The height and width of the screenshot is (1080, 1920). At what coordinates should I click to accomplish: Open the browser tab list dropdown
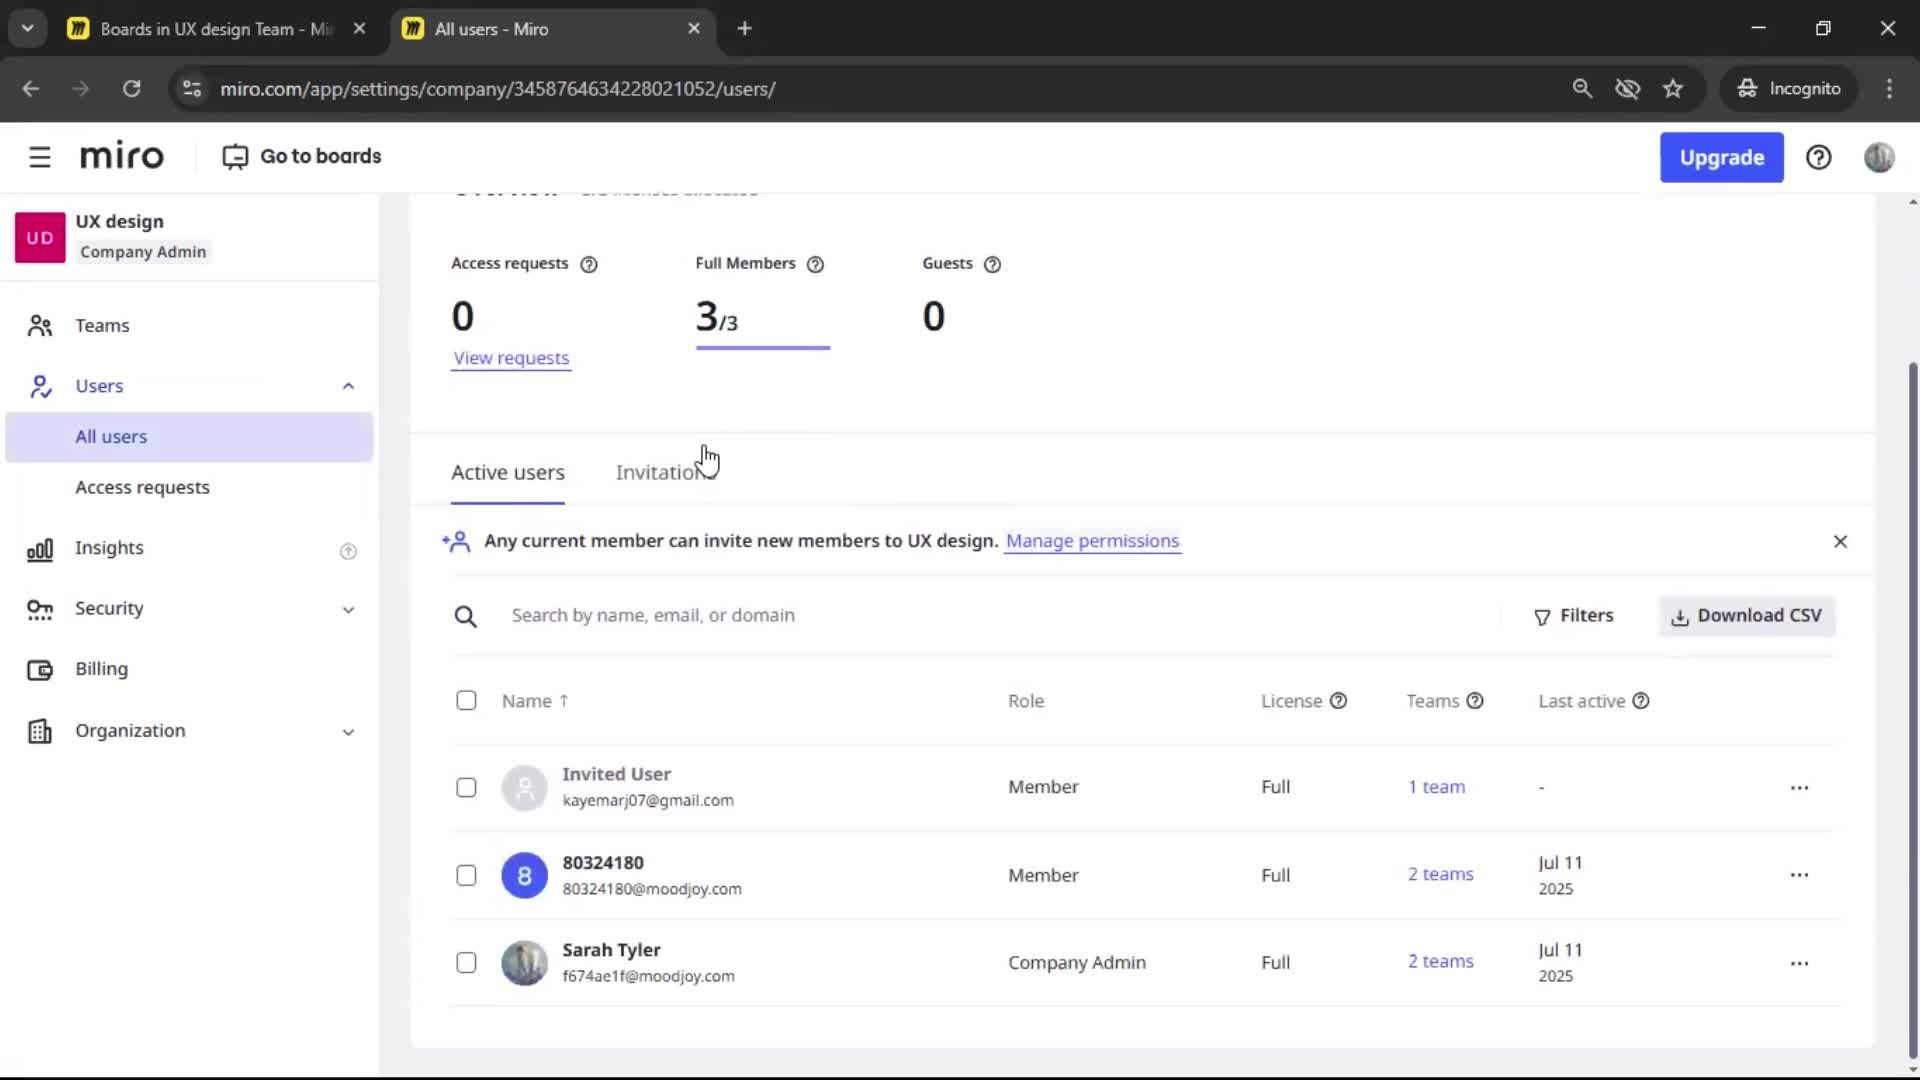28,28
